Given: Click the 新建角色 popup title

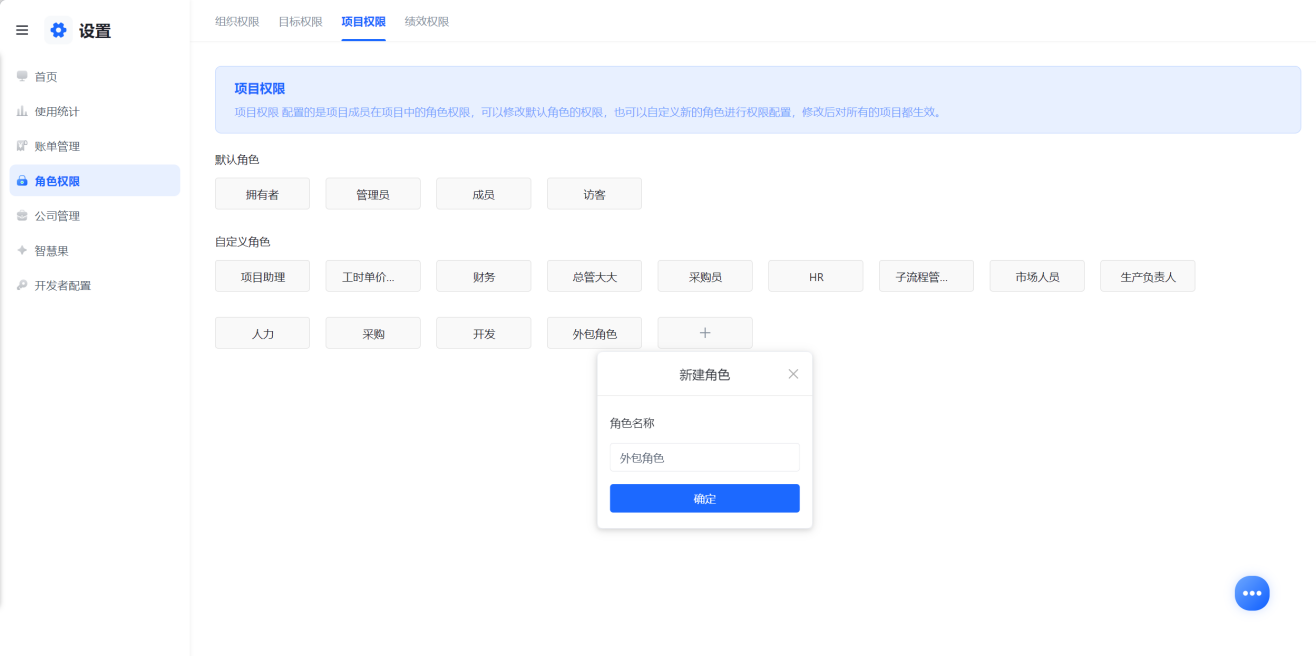Looking at the screenshot, I should click(705, 374).
